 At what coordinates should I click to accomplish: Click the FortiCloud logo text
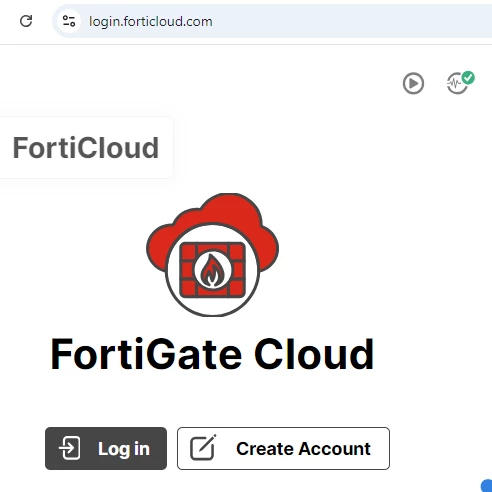point(85,148)
